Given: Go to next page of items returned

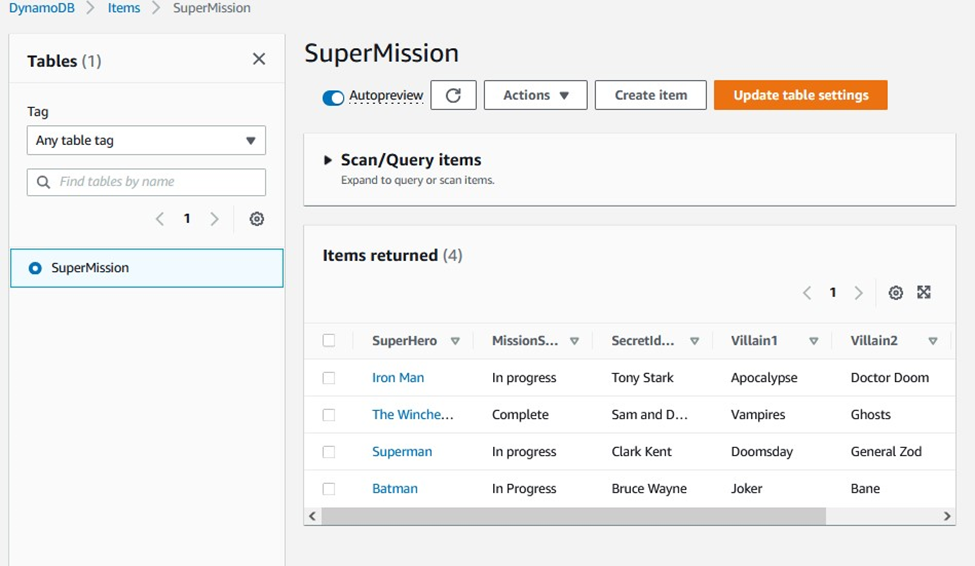Looking at the screenshot, I should pos(859,293).
